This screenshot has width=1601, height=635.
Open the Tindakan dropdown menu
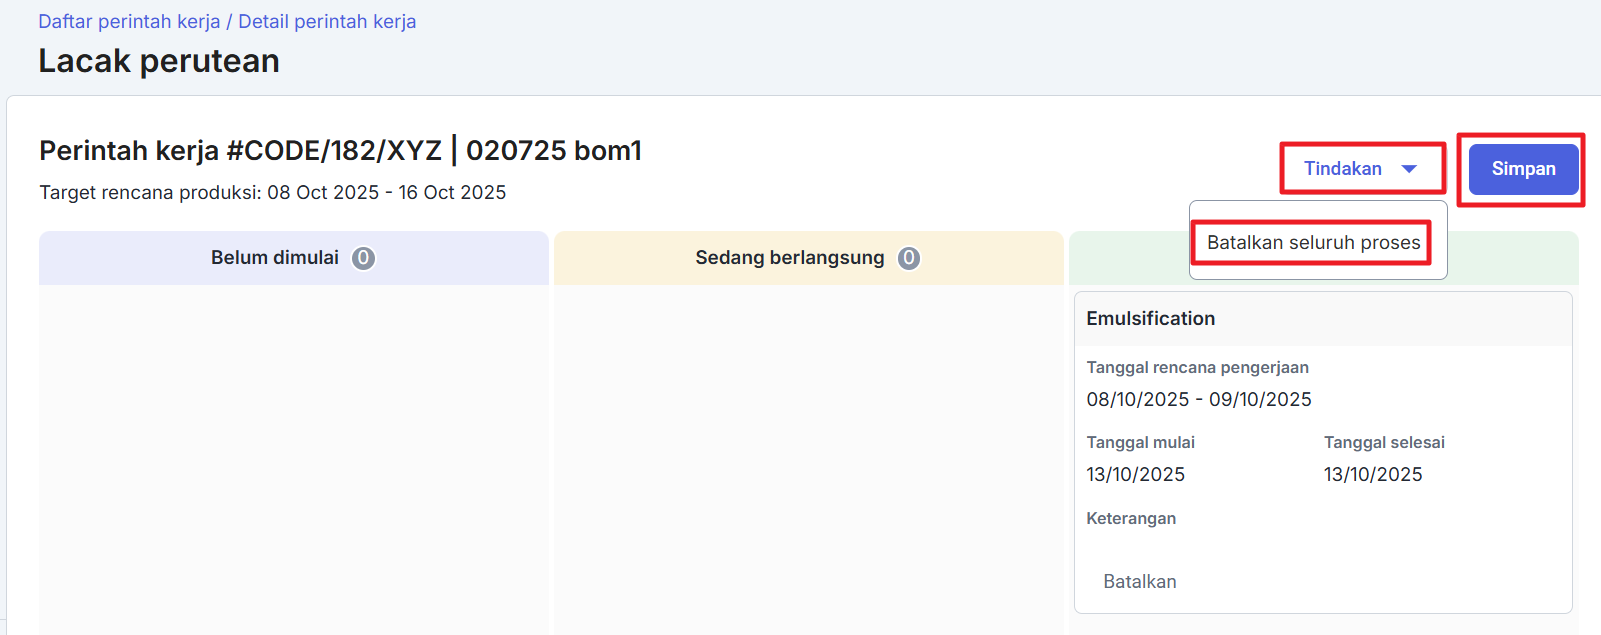[x=1343, y=169]
